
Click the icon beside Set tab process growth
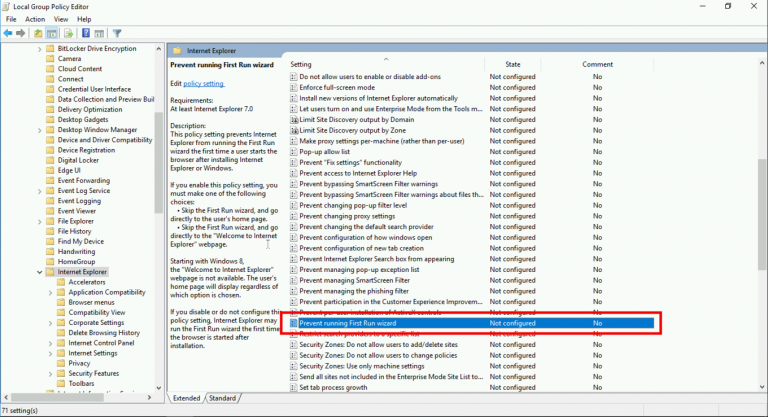click(293, 388)
